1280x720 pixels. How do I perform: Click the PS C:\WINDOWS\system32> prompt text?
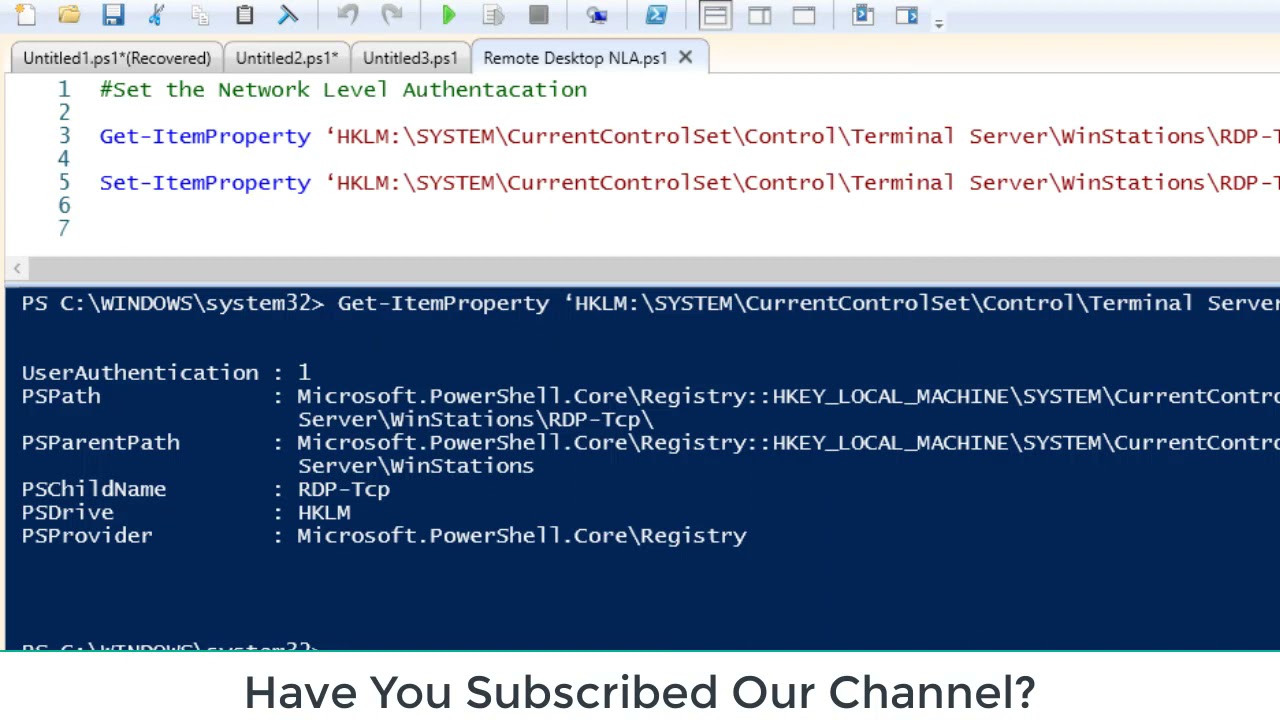(173, 303)
